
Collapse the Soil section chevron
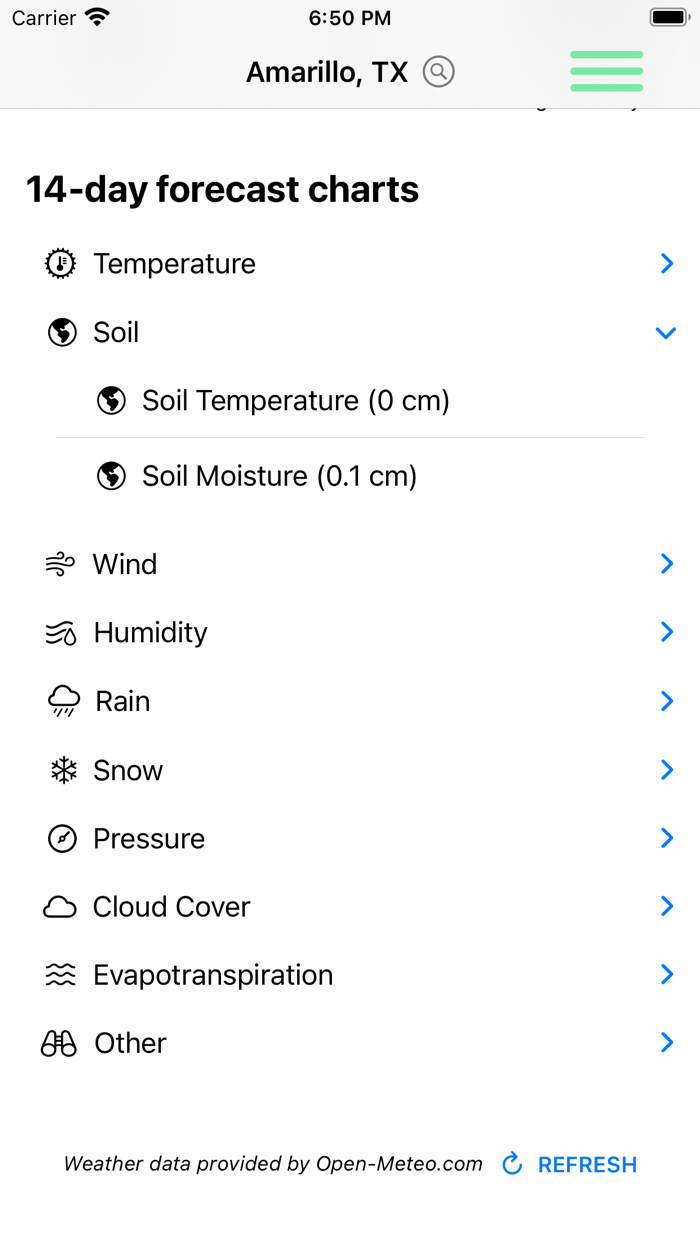(x=666, y=332)
